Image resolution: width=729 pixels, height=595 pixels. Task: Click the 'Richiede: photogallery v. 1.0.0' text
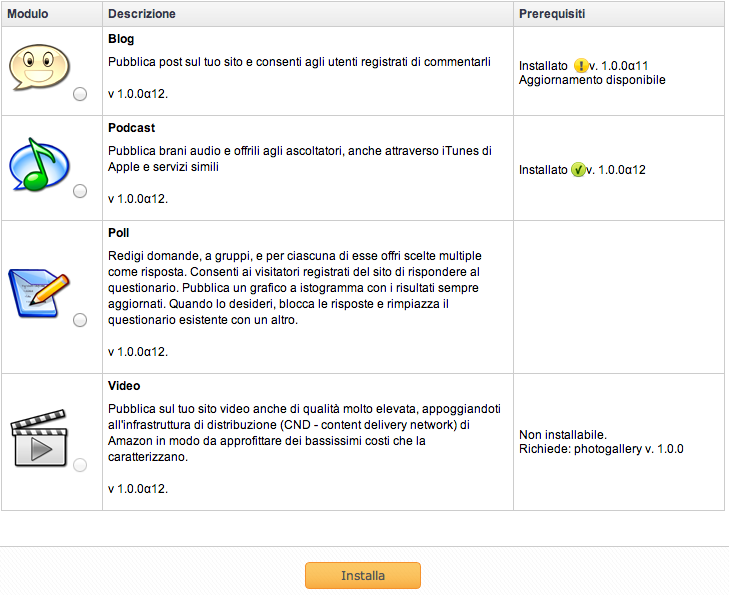[x=601, y=449]
